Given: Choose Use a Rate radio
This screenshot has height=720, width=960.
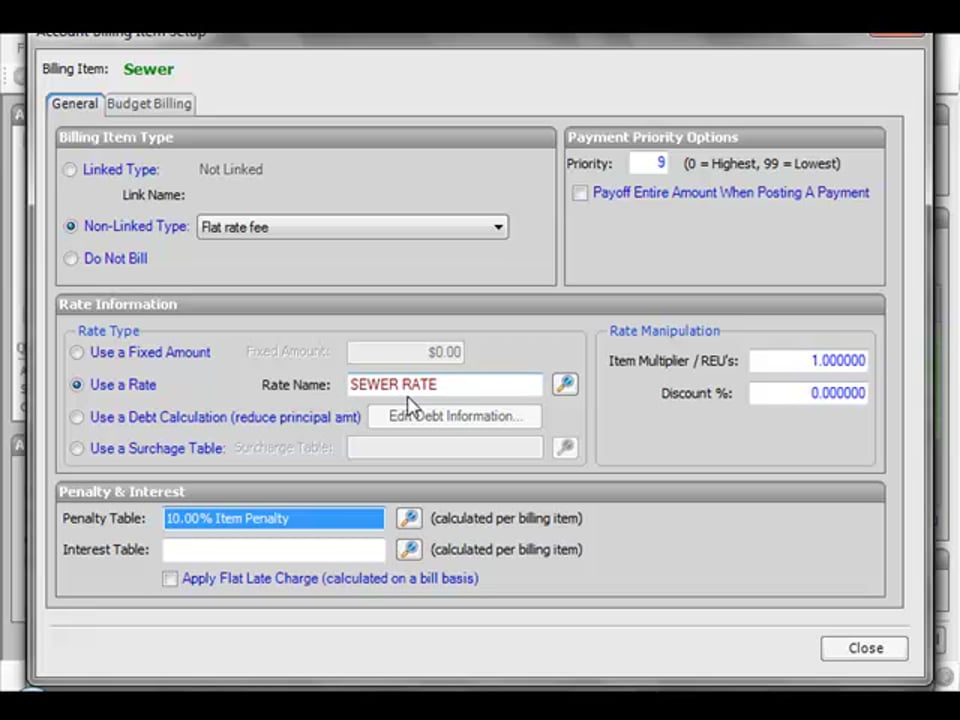Looking at the screenshot, I should pyautogui.click(x=77, y=385).
